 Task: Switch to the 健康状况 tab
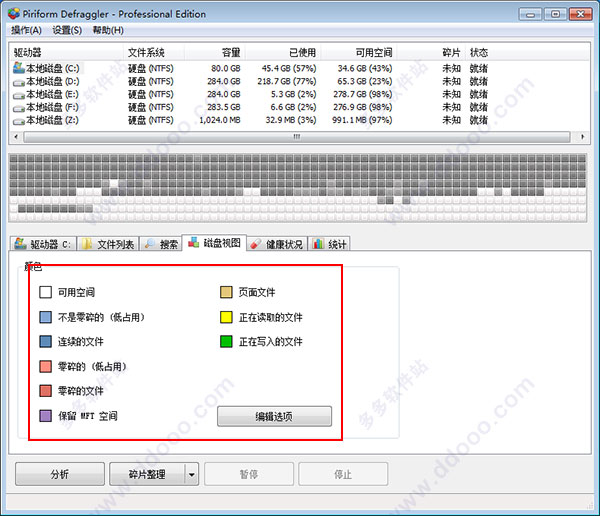tap(277, 244)
